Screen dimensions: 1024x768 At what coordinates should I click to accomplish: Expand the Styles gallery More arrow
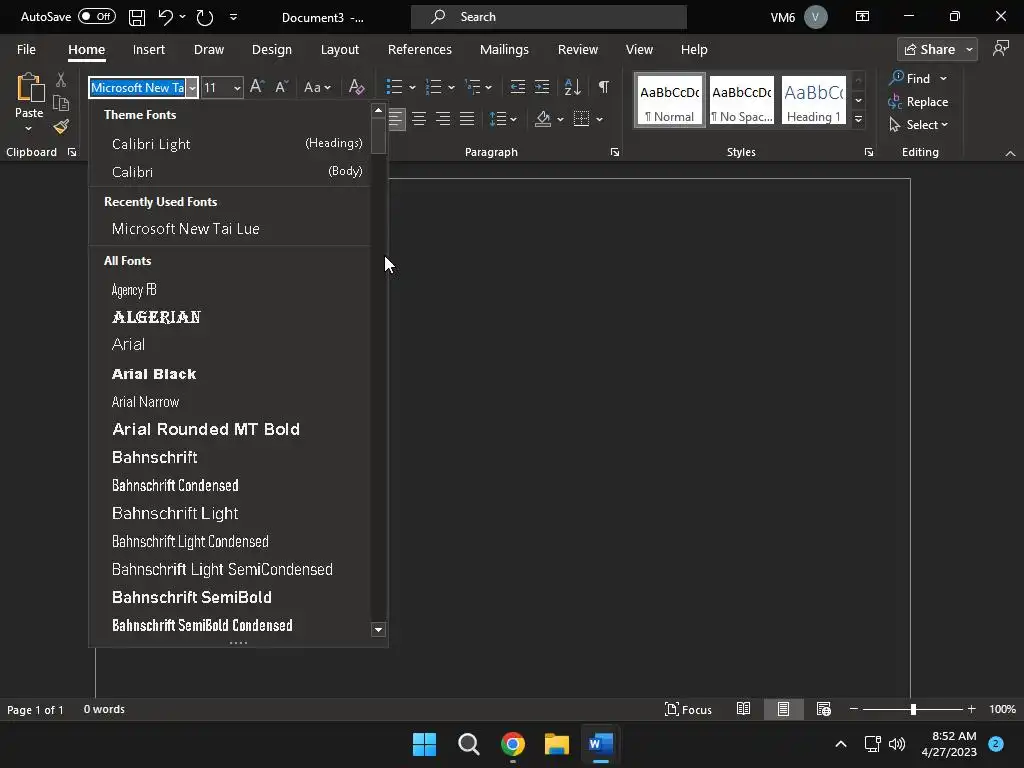tap(859, 120)
